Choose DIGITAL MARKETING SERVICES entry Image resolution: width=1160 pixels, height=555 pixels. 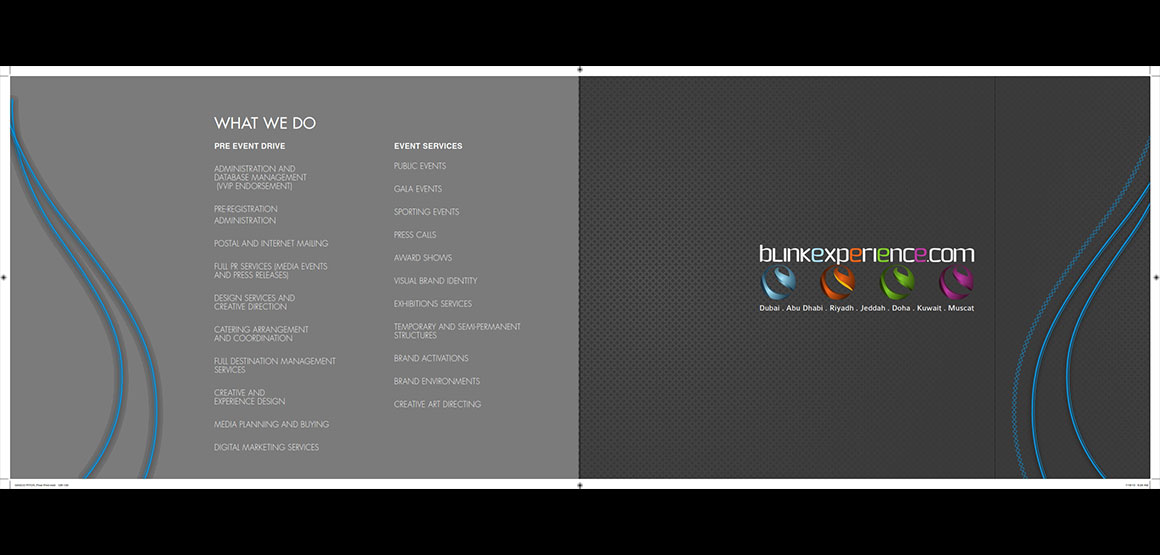[266, 447]
